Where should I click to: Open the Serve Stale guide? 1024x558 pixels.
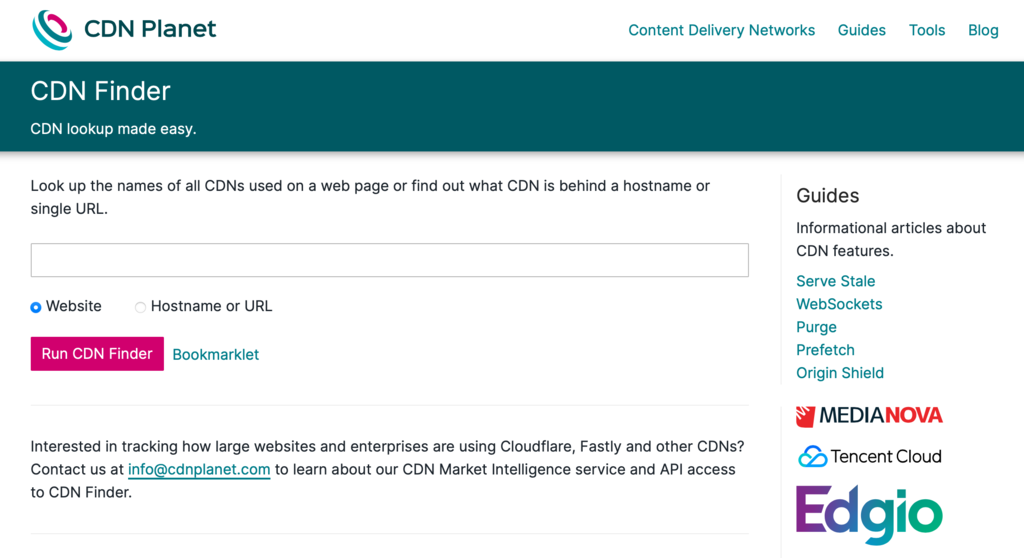[x=835, y=281]
